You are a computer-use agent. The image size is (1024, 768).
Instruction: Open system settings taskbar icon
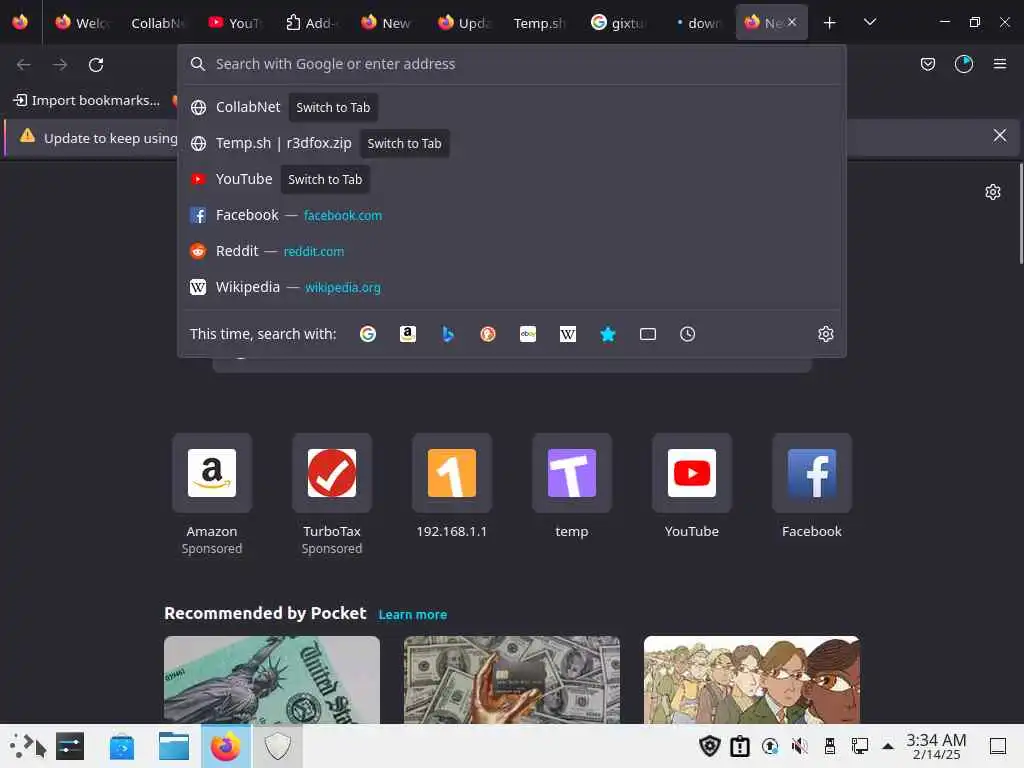coord(70,746)
